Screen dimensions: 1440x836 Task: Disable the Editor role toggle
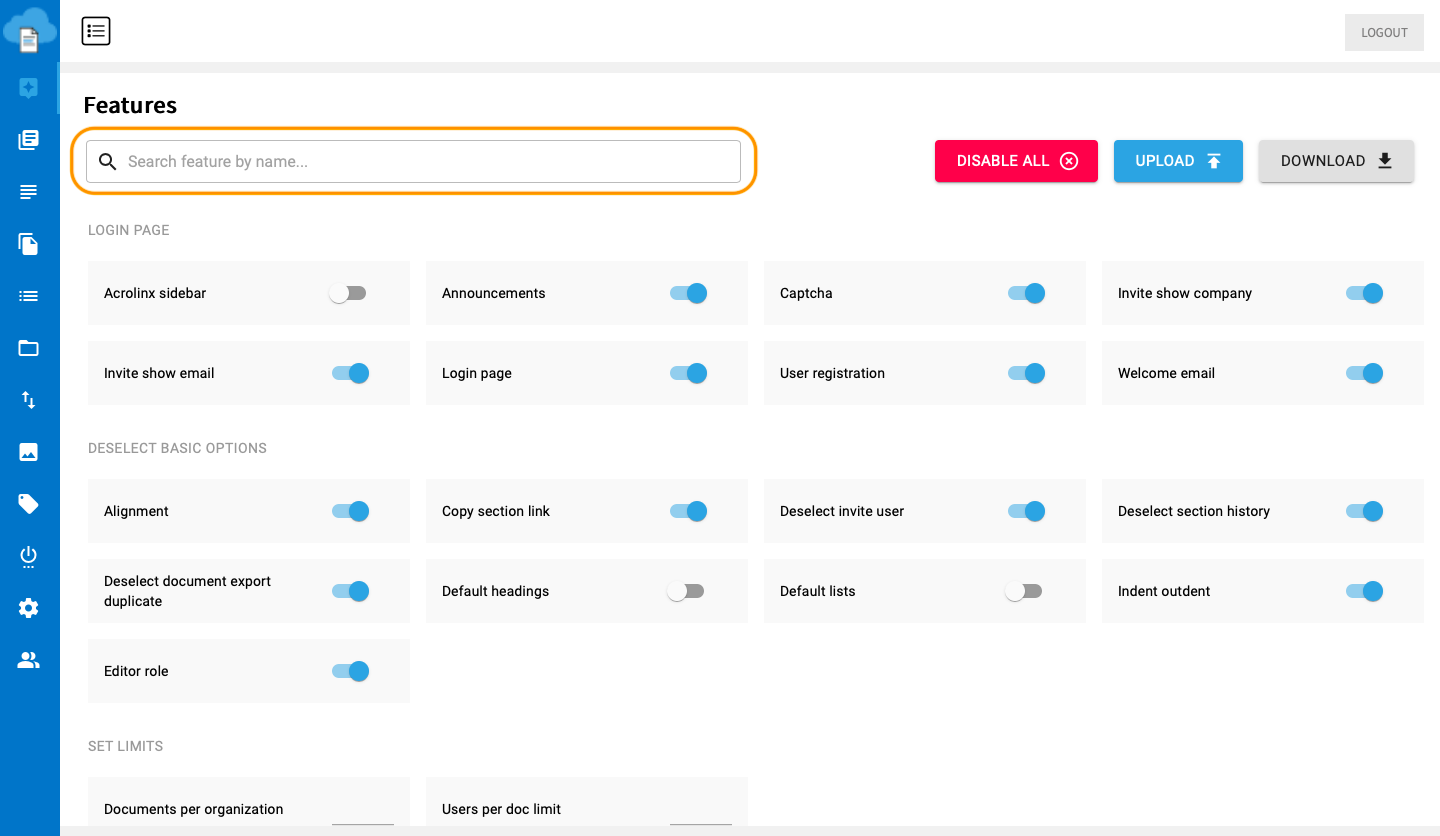pyautogui.click(x=350, y=671)
